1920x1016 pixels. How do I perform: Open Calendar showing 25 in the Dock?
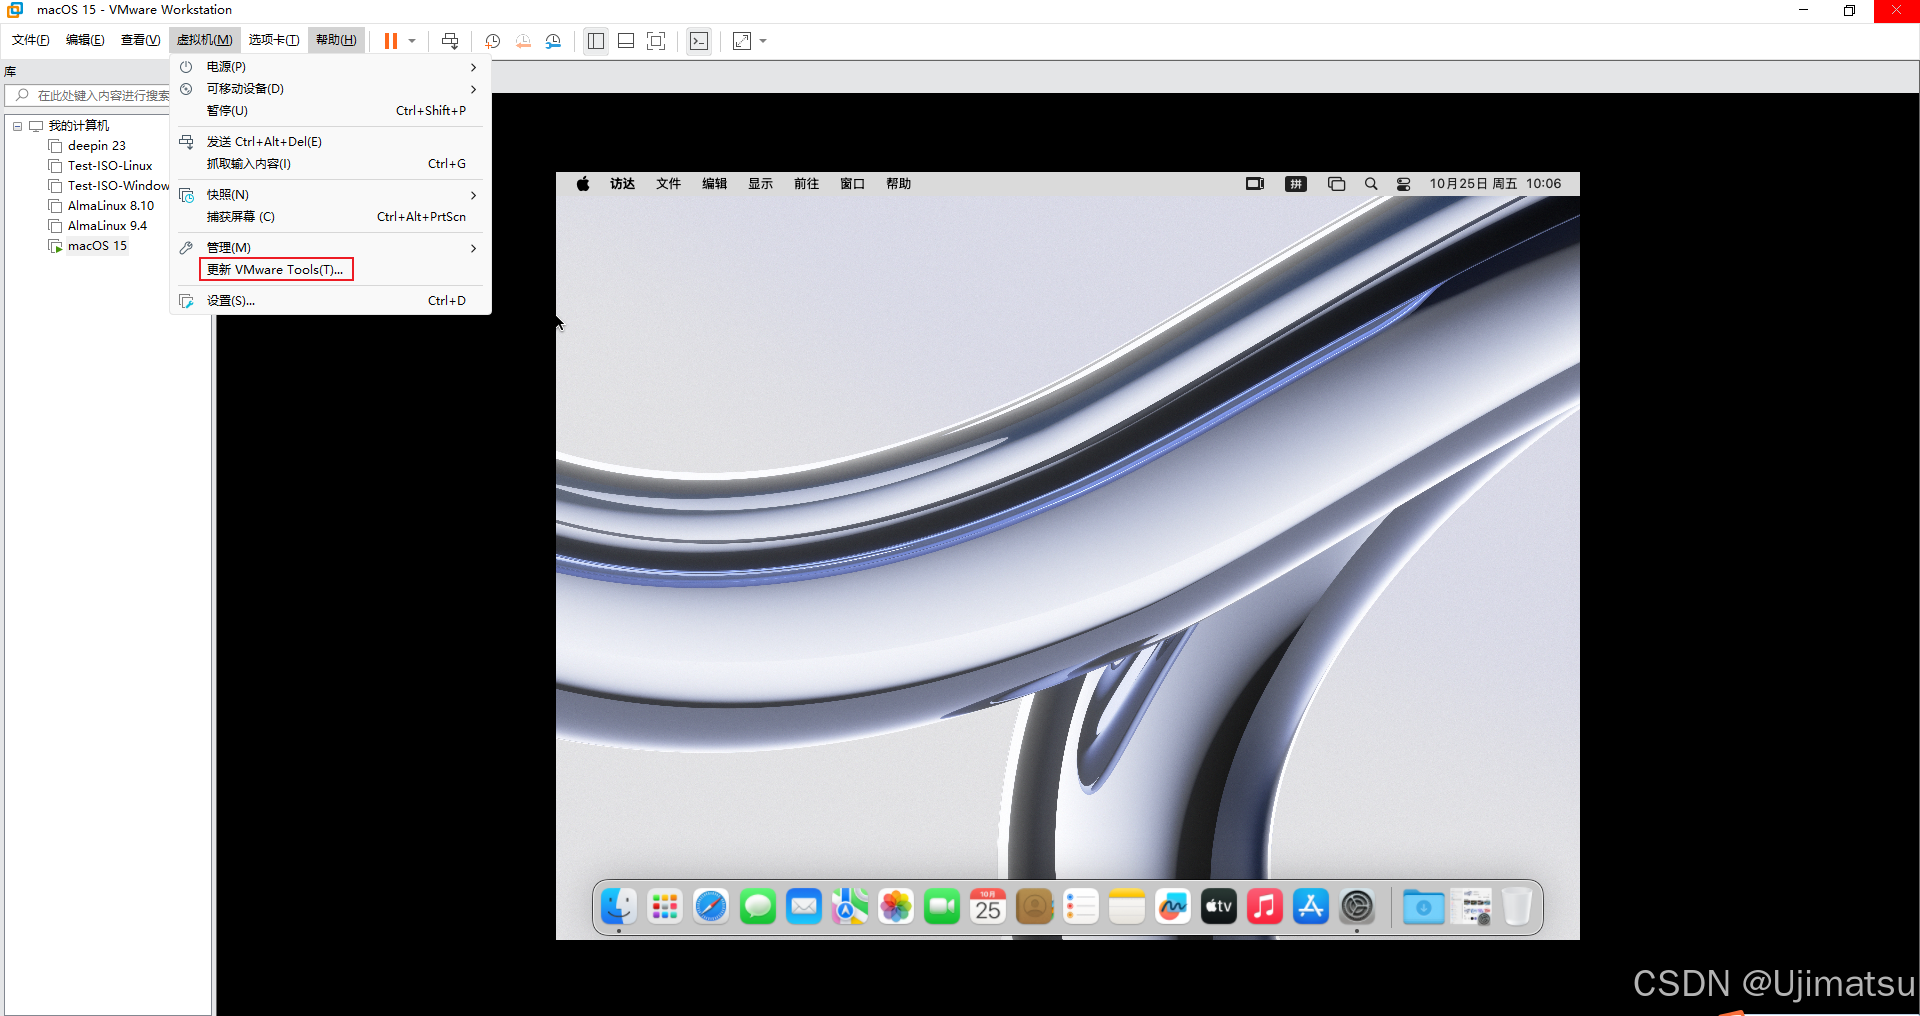pos(988,907)
